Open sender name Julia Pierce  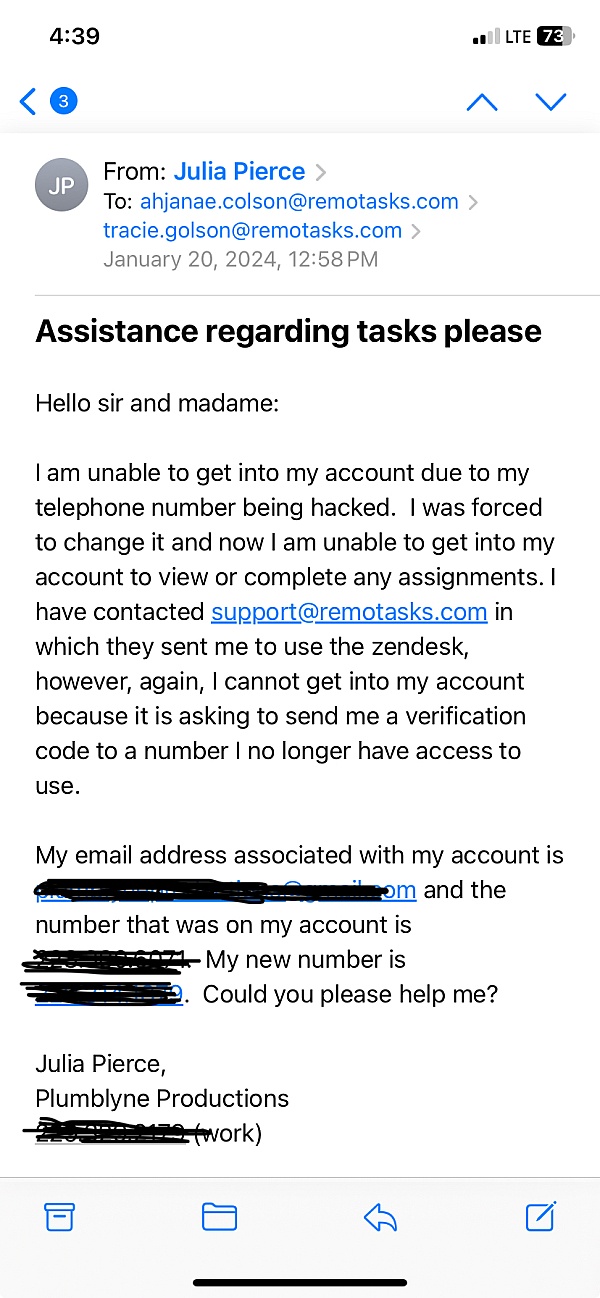click(239, 171)
